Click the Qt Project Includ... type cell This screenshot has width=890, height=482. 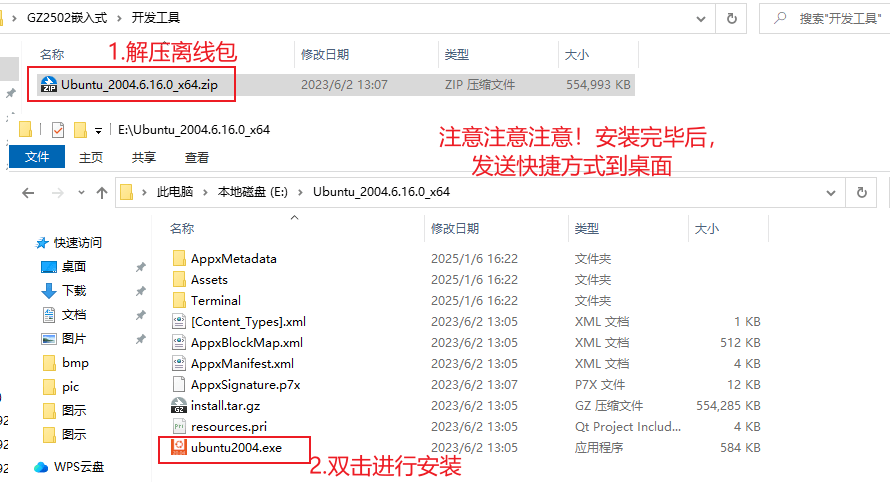tap(627, 427)
